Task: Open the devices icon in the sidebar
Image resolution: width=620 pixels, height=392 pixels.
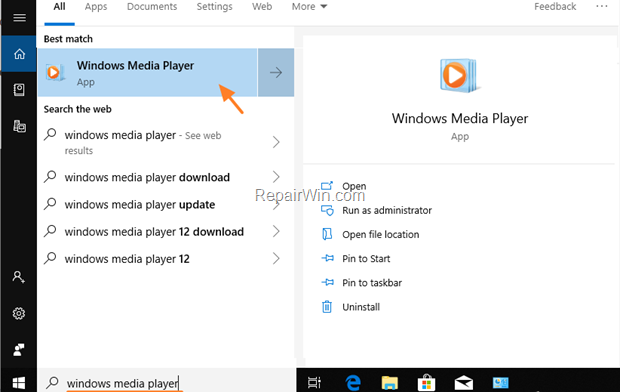Action: [x=19, y=126]
